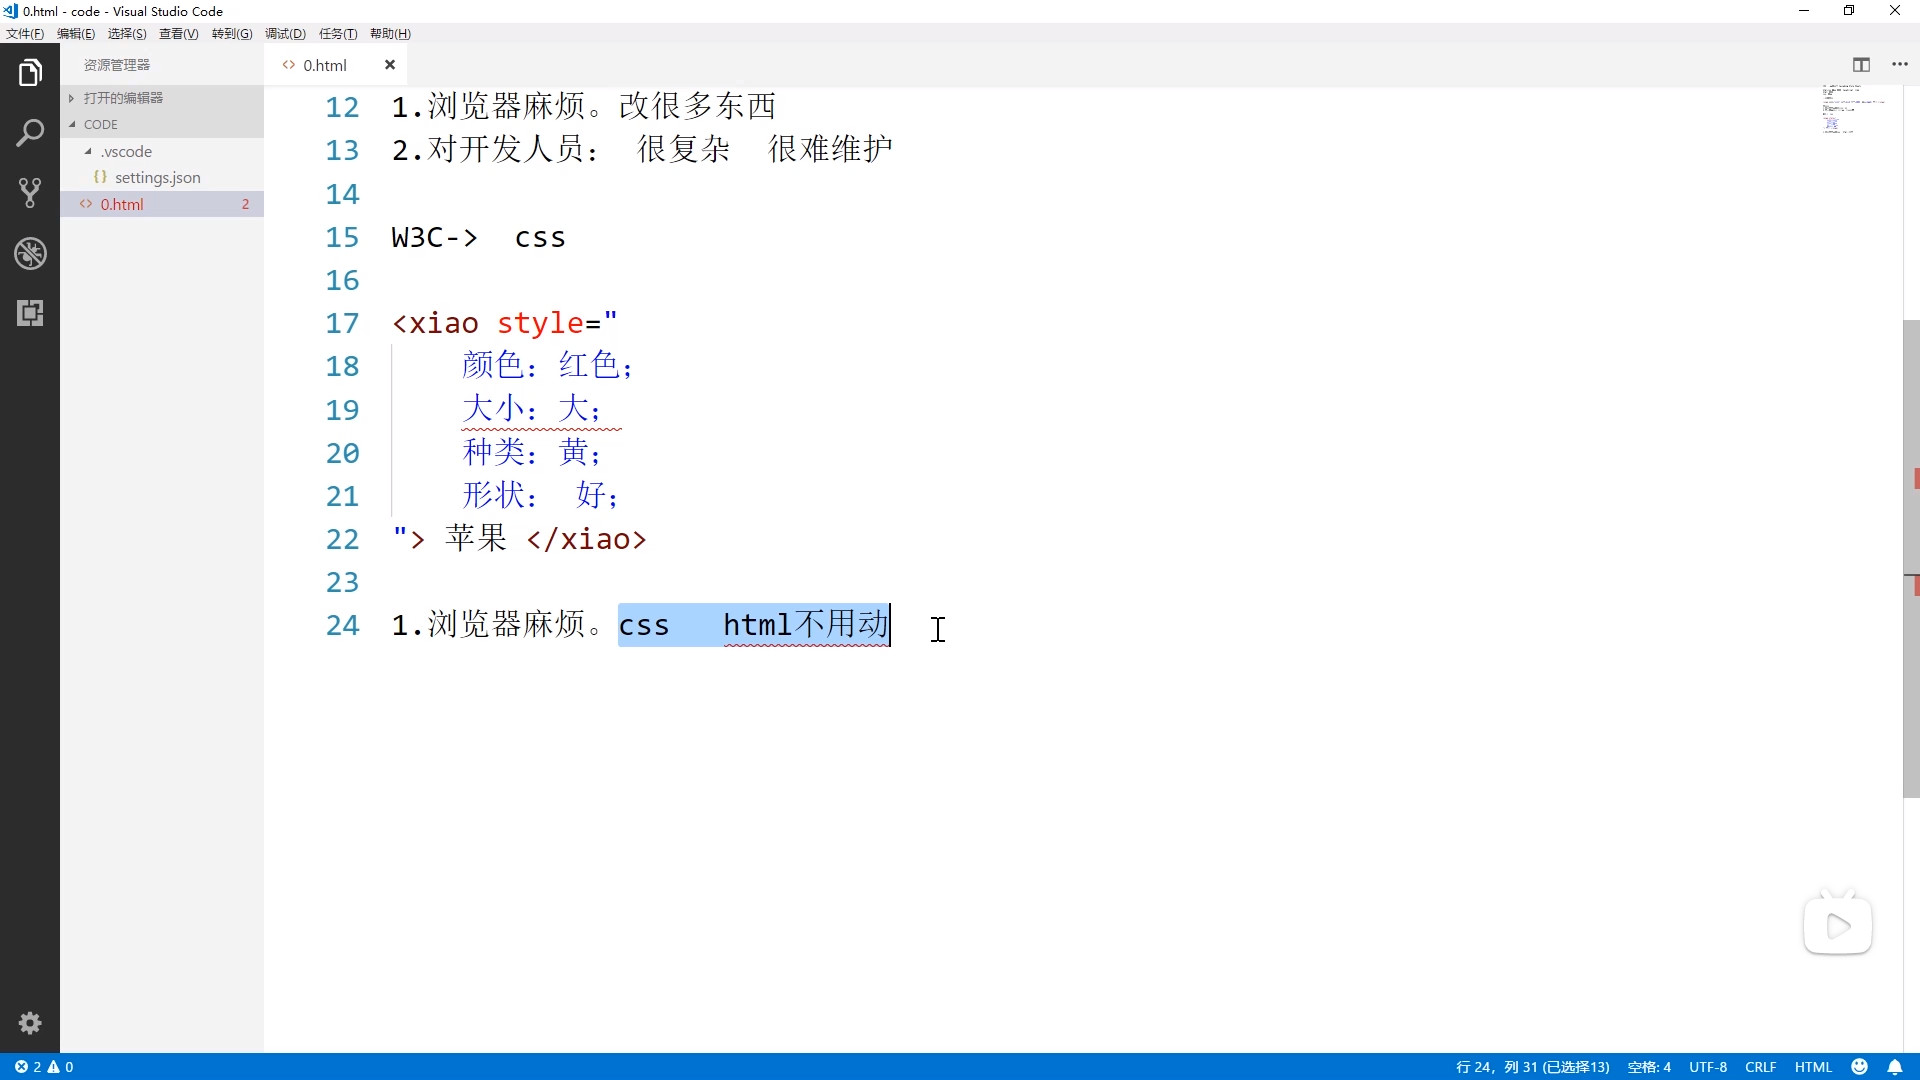Click the notifications bell in status bar
This screenshot has width=1920, height=1080.
click(1895, 1067)
